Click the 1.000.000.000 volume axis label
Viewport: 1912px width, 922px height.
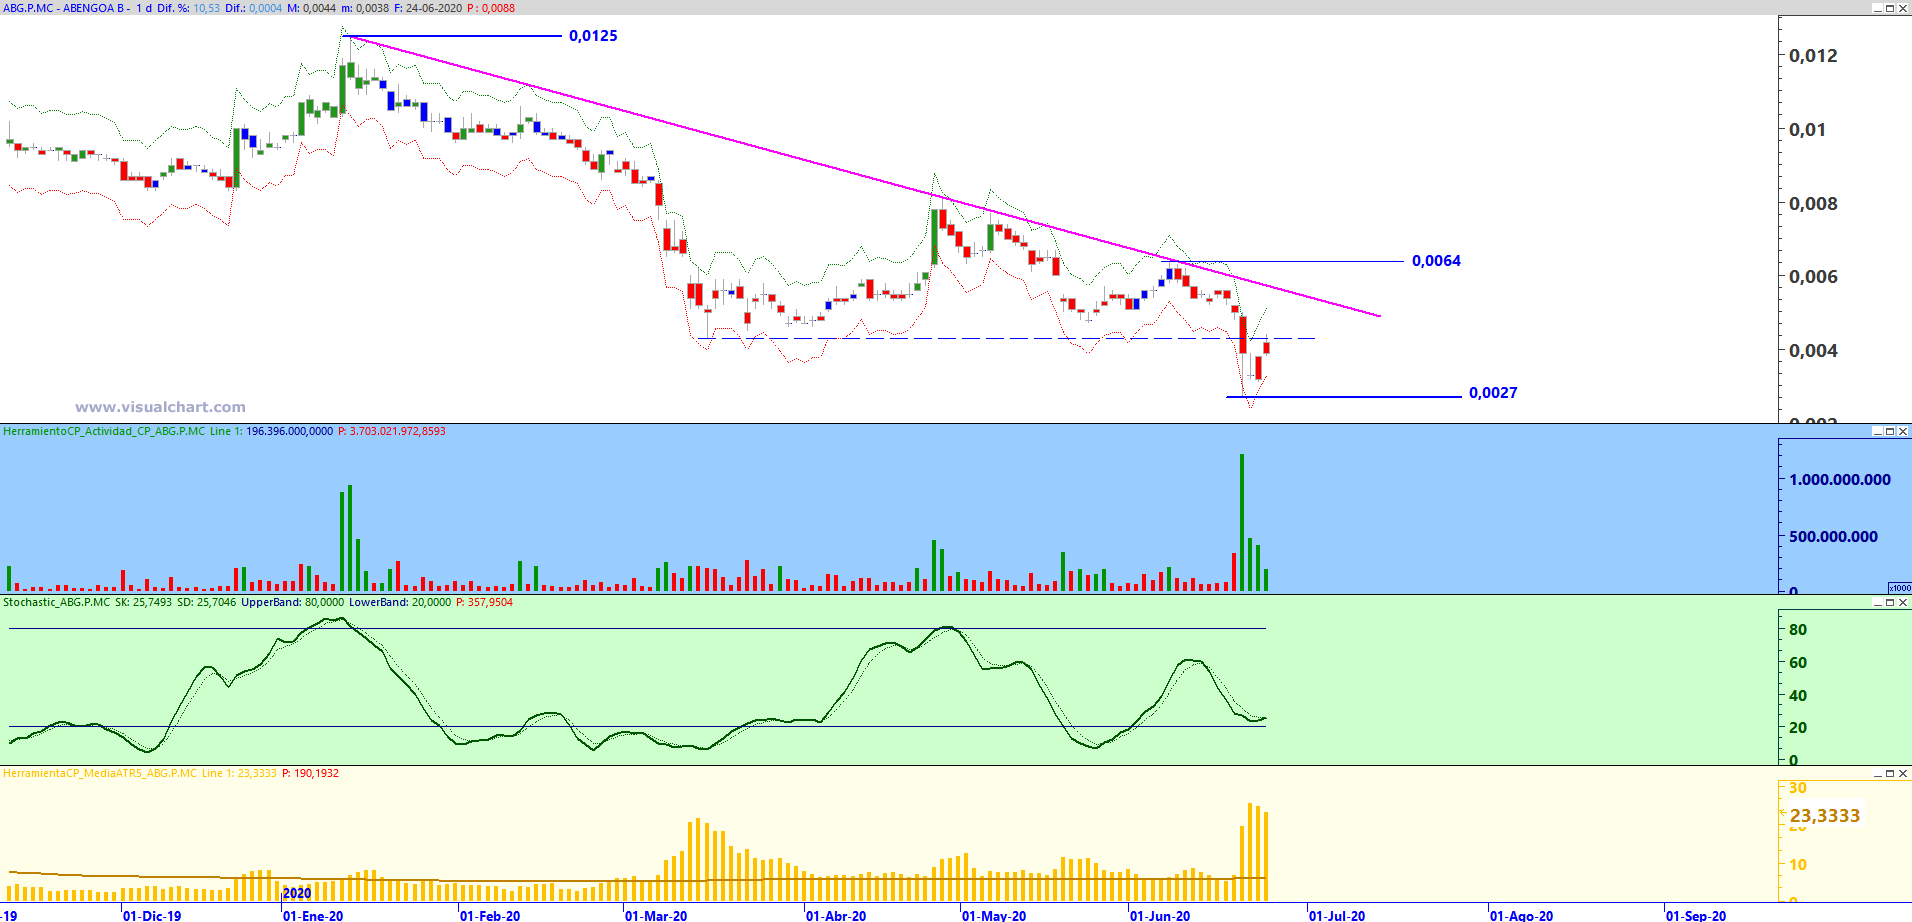coord(1840,480)
